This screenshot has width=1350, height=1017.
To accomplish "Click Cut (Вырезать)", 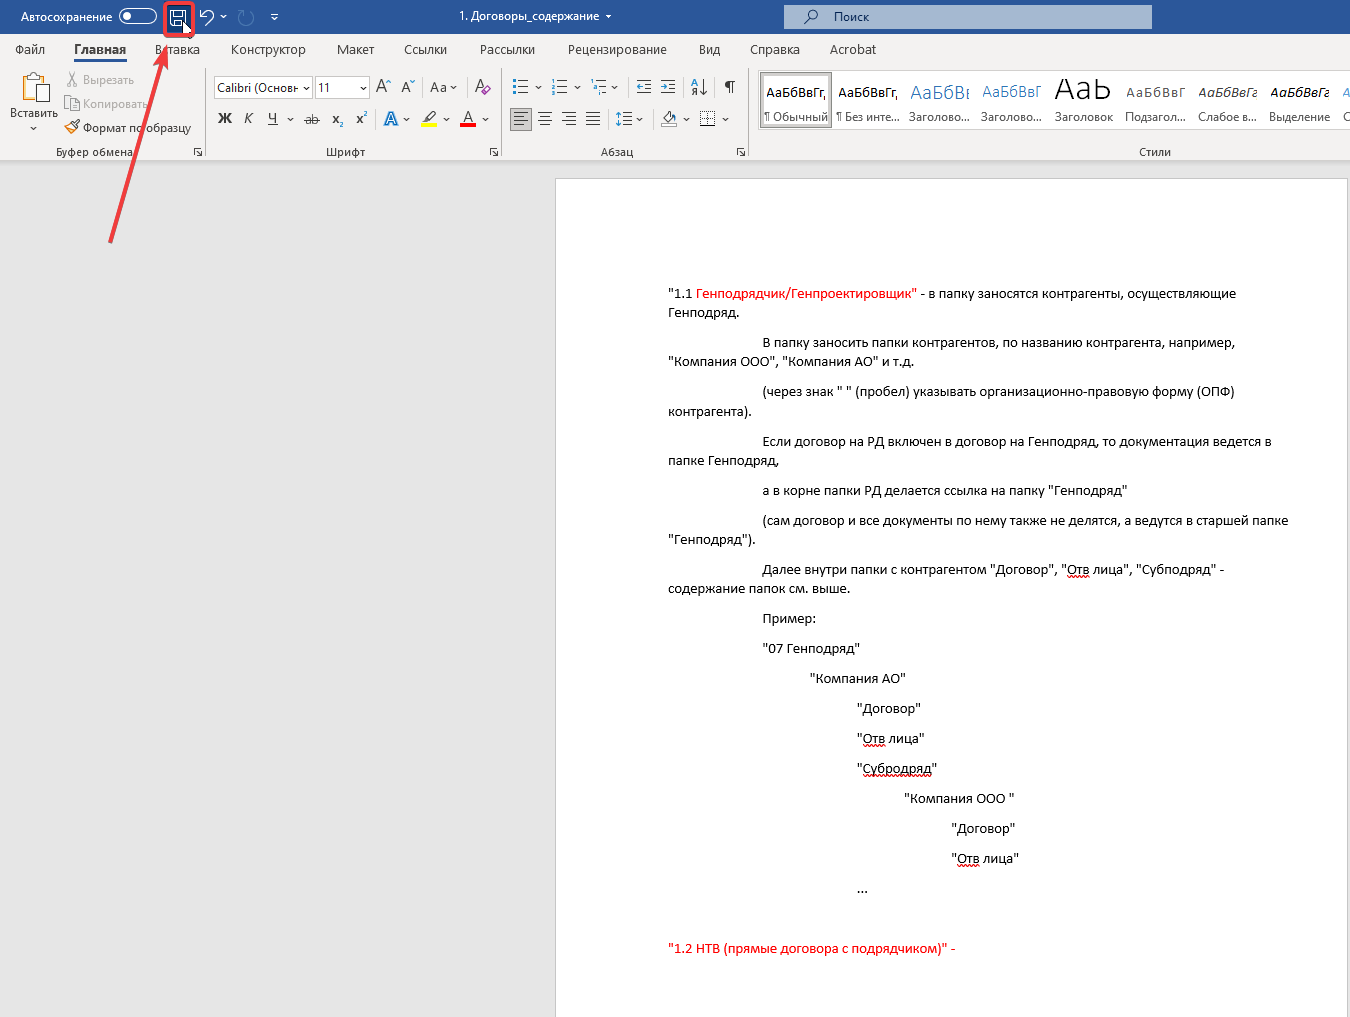I will coord(100,80).
